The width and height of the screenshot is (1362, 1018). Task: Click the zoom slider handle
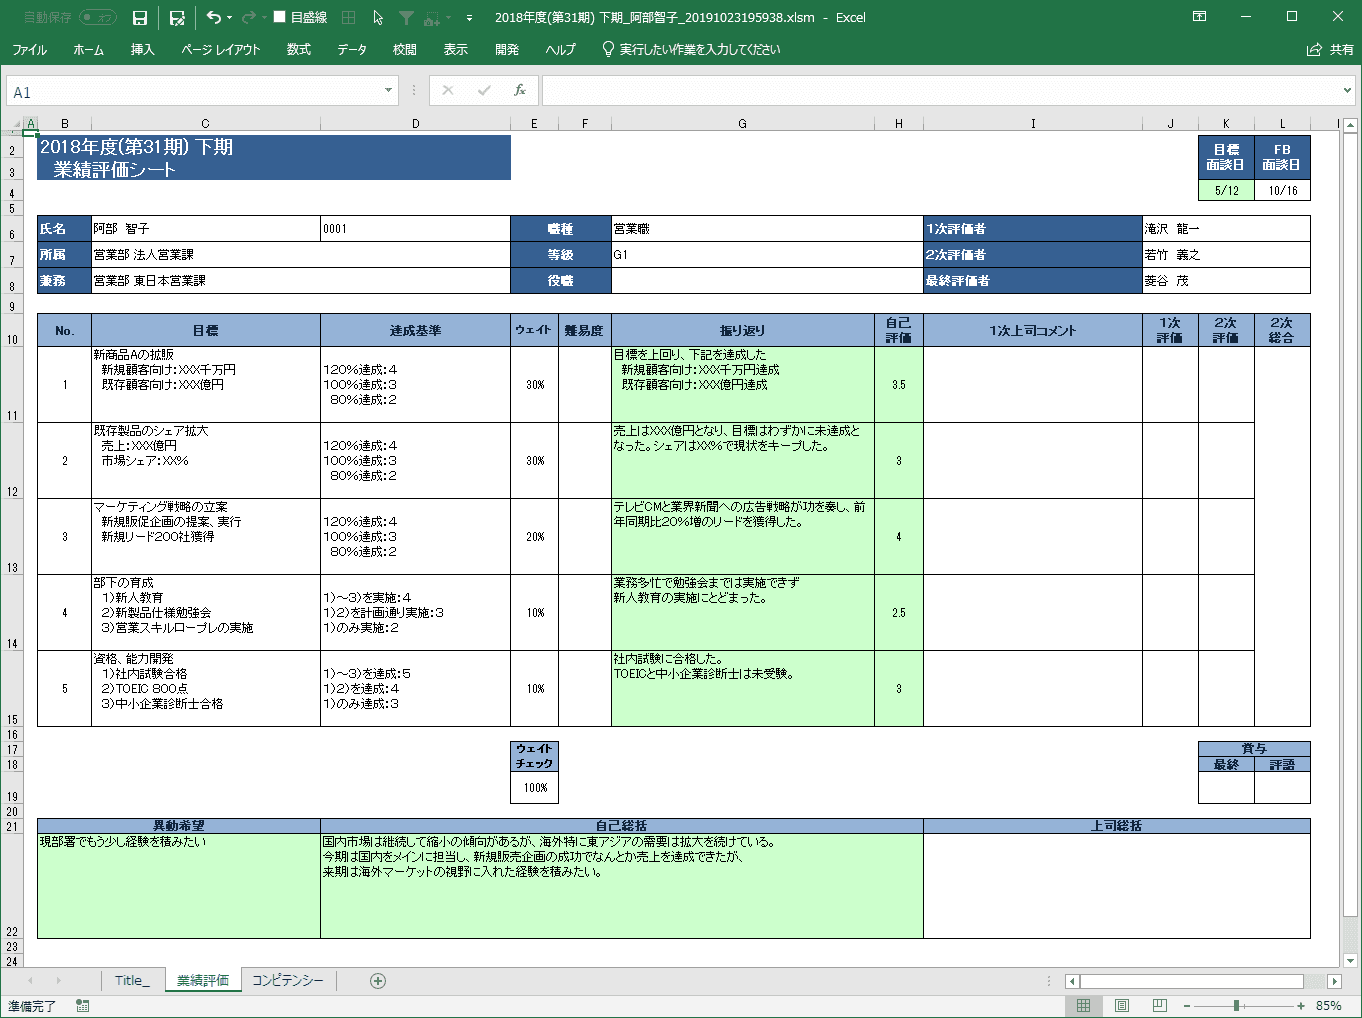coord(1237,1006)
